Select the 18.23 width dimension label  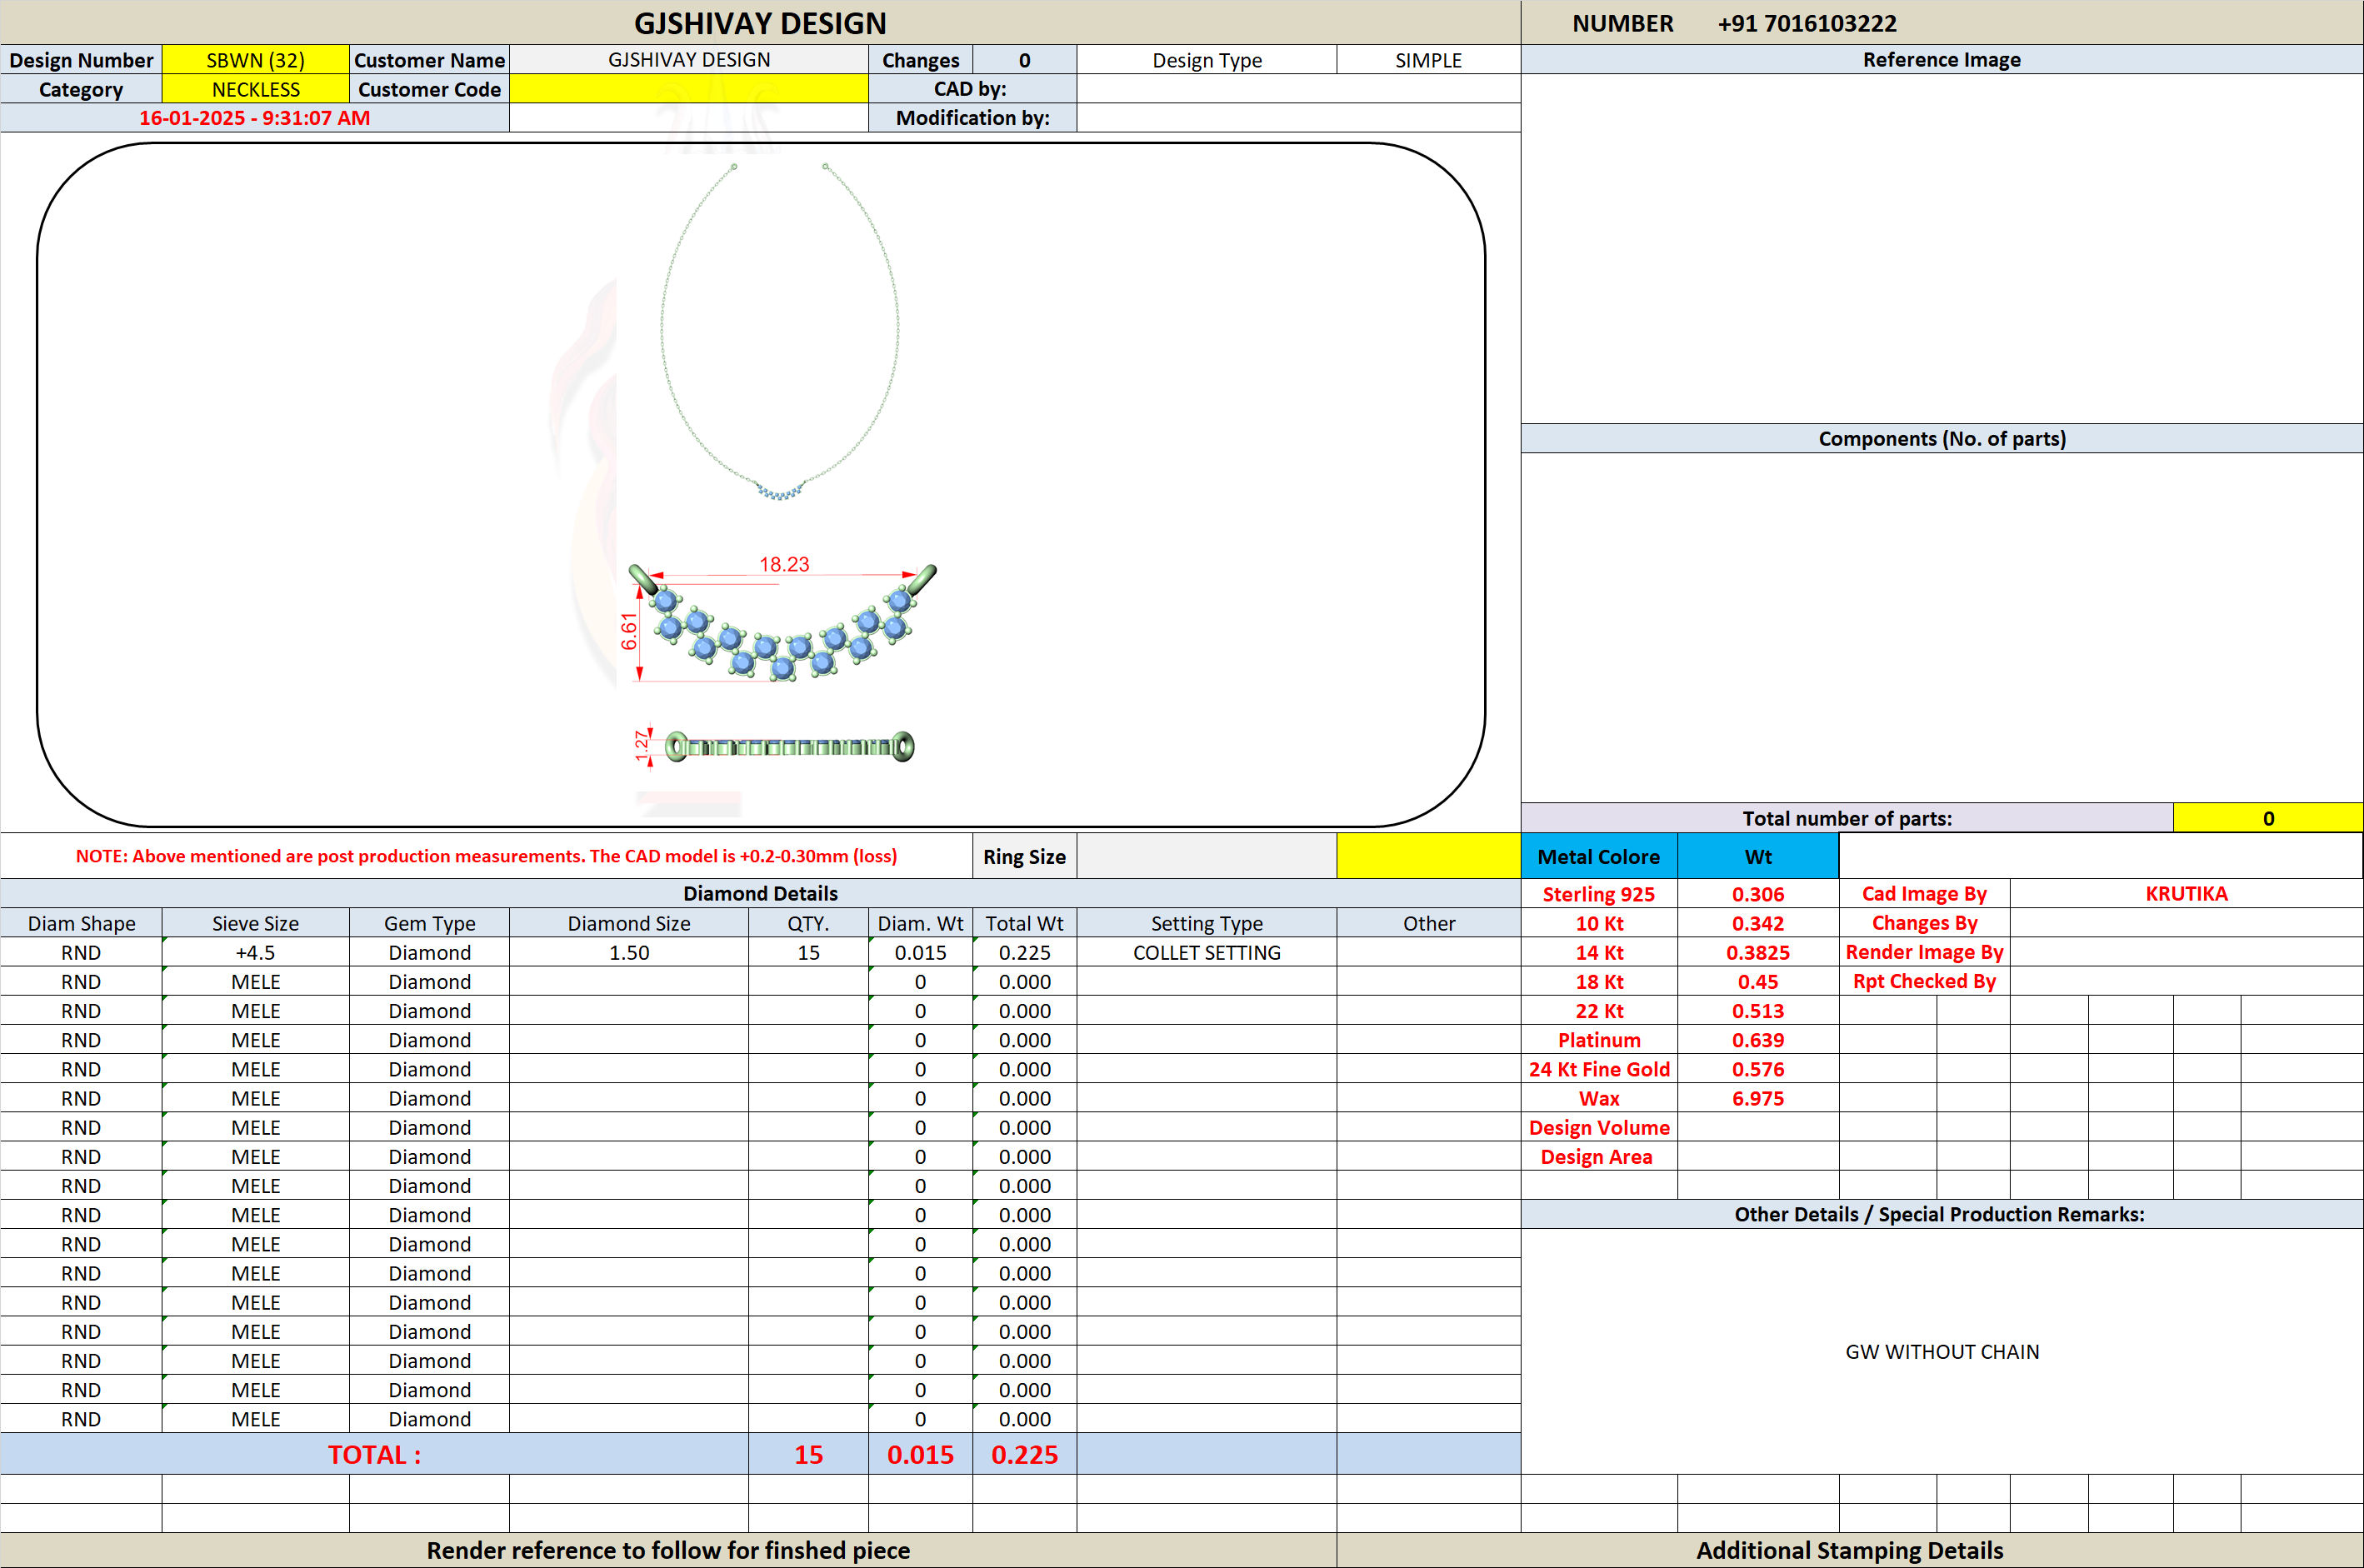[x=784, y=565]
